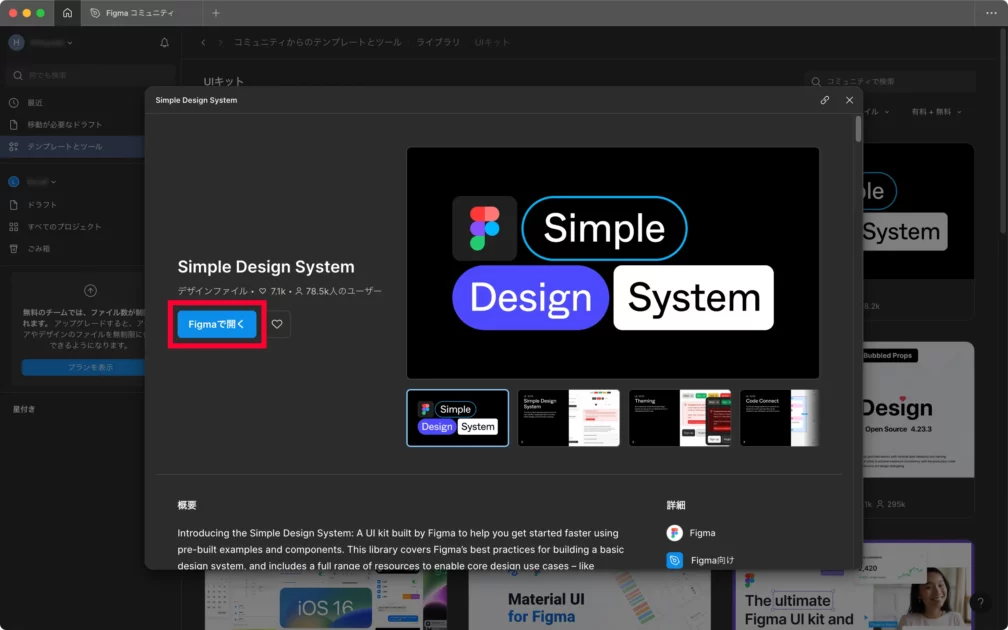This screenshot has height=630, width=1008.
Task: Click the help question mark button
Action: pyautogui.click(x=980, y=602)
